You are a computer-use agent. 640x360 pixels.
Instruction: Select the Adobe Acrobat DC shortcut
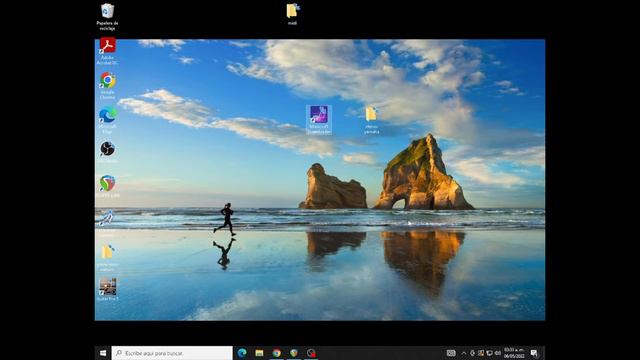pos(107,51)
